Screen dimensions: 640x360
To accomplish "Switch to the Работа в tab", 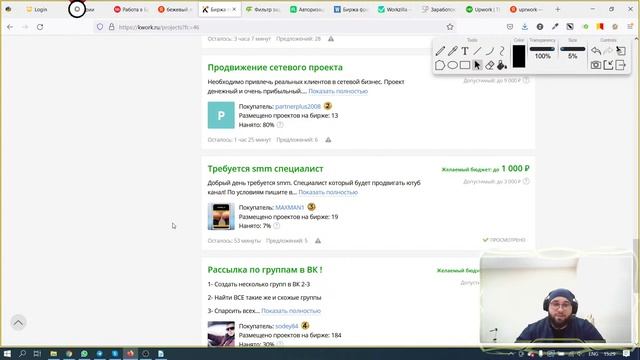I will 131,9.
